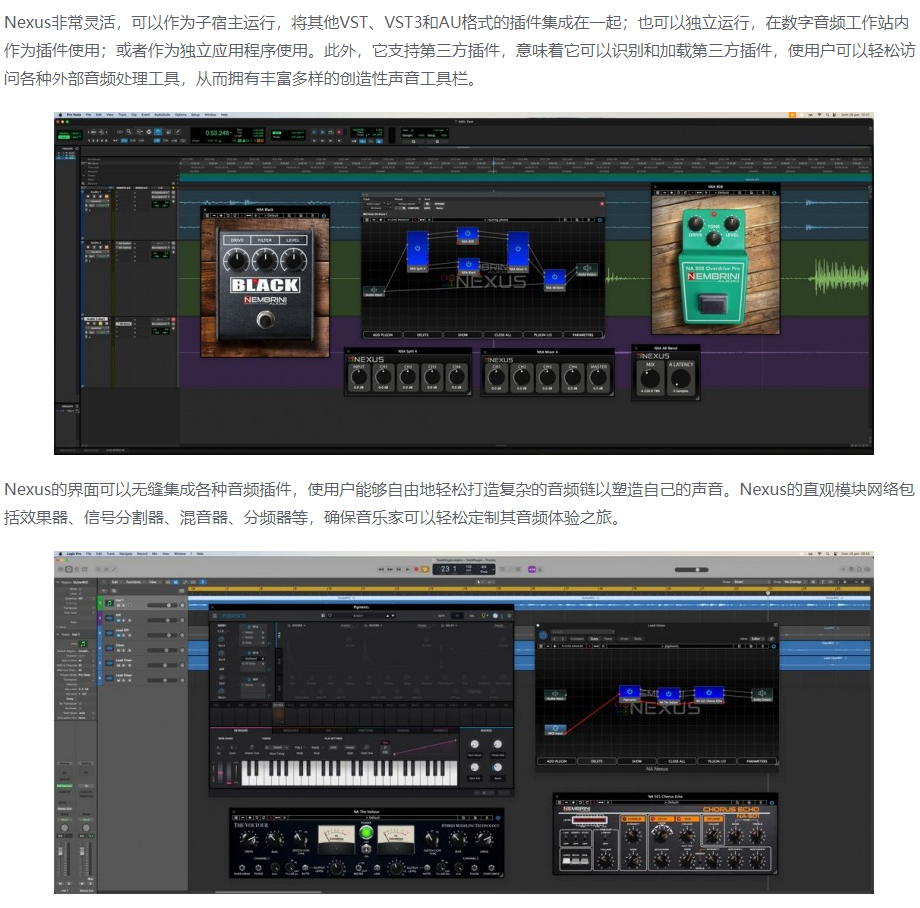Viewport: 920px width, 908px height.
Task: Open the routing photo preset dropdown in Pro Tools Nexus
Action: point(496,219)
